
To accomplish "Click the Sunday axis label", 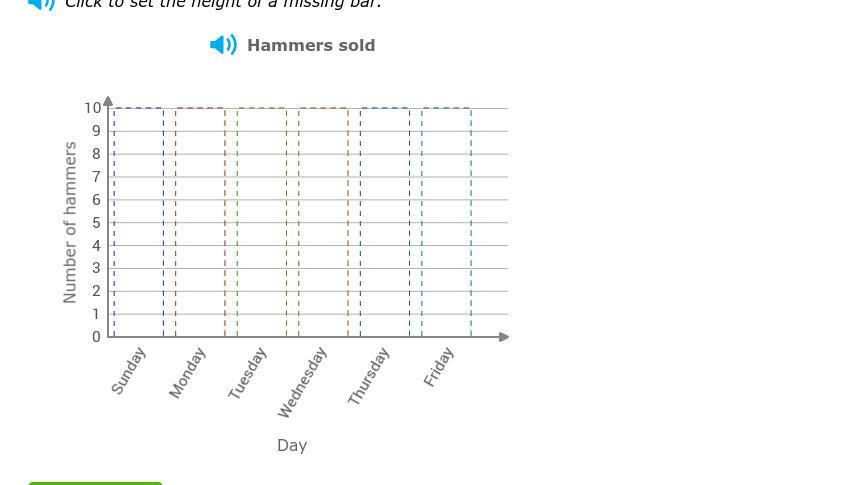I will (x=129, y=371).
